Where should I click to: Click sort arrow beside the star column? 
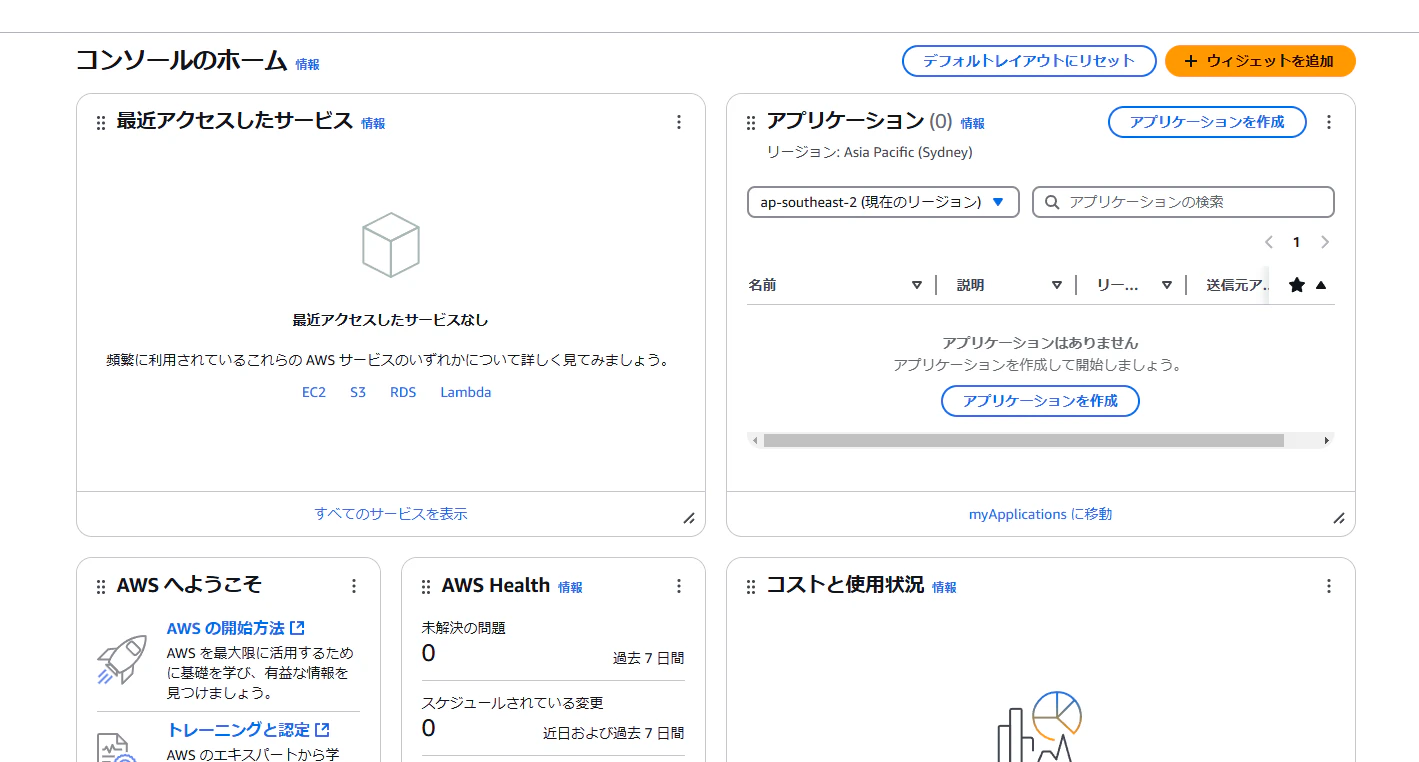coord(1321,285)
